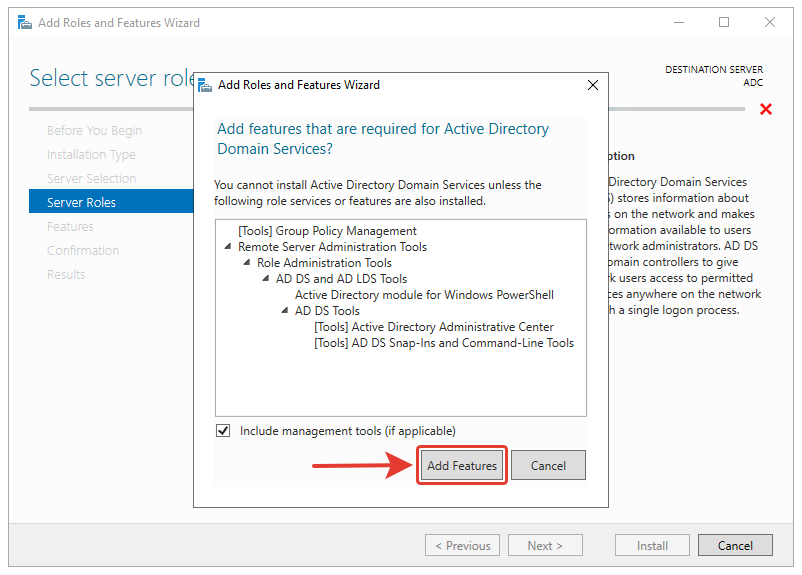Open the Server Roles wizard step
The width and height of the screenshot is (802, 575).
tap(81, 202)
